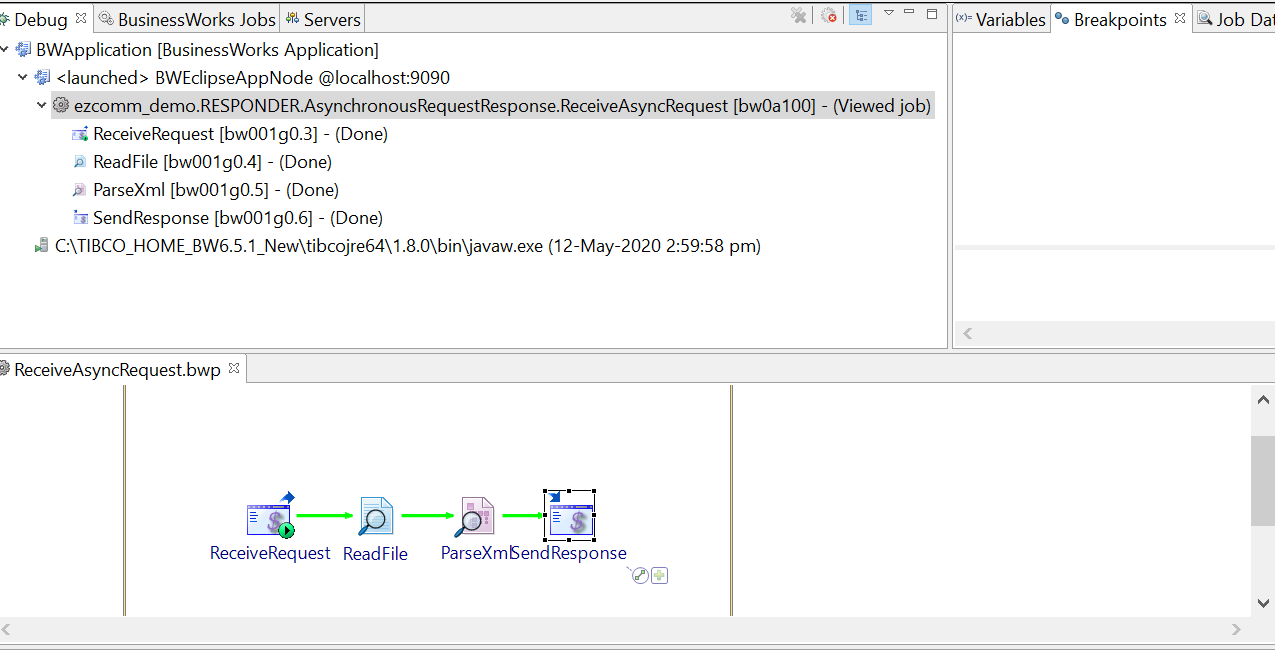Screen dimensions: 1275x650
Task: Click the ParseXml row icon in Debug tree
Action: point(80,189)
